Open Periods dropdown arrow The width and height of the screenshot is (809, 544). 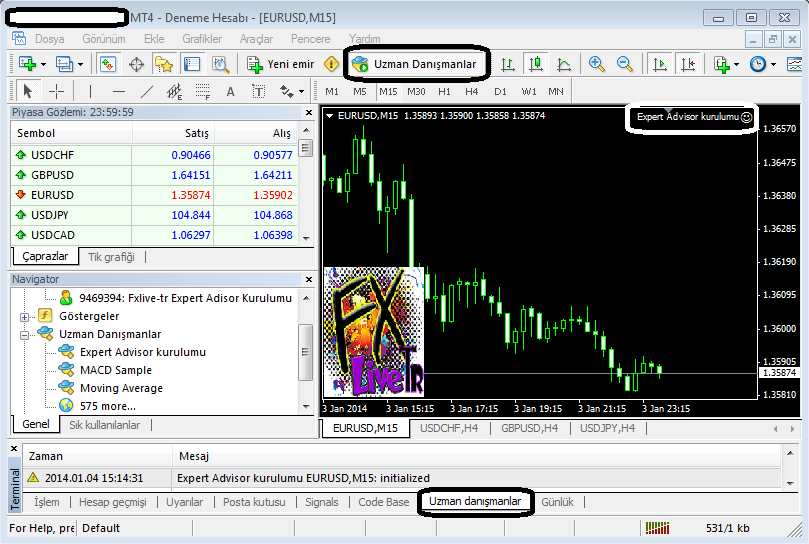(773, 65)
